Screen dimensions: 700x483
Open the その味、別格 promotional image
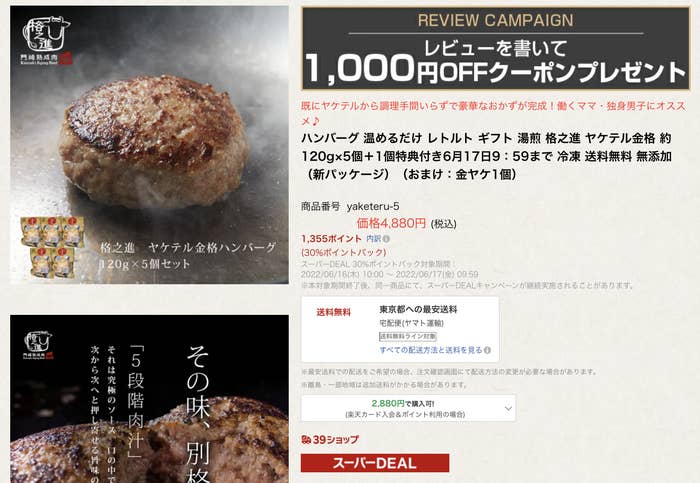coord(150,399)
